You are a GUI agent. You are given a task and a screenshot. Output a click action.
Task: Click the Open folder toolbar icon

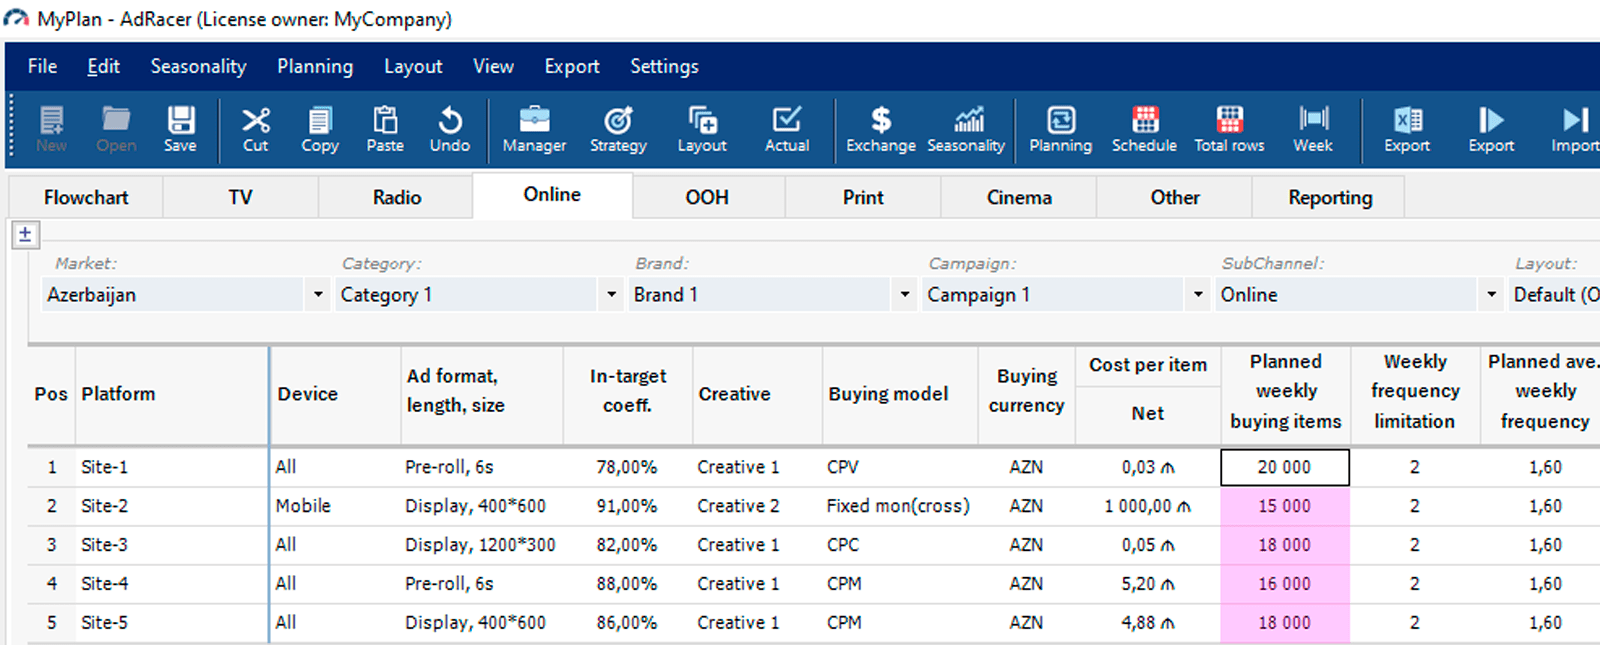tap(116, 129)
